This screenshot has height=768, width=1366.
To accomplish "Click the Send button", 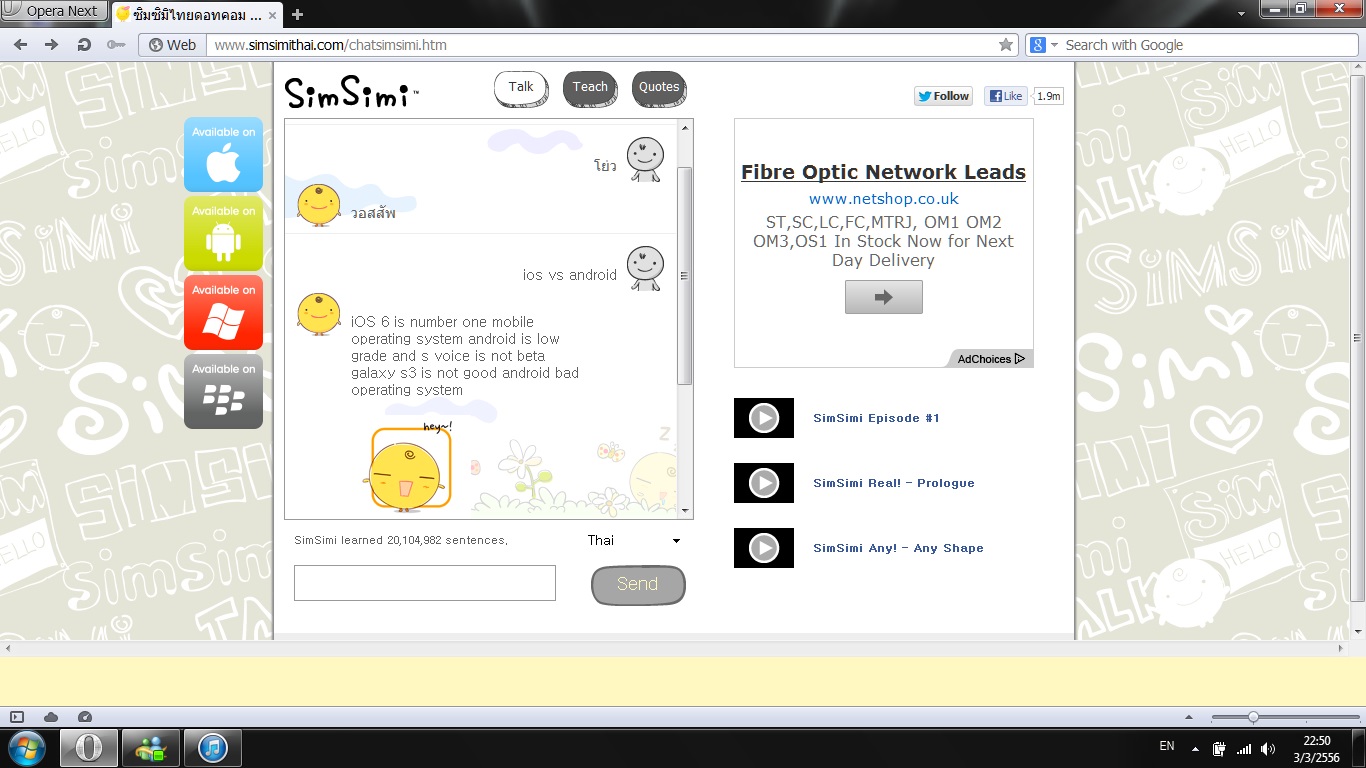I will 638,585.
